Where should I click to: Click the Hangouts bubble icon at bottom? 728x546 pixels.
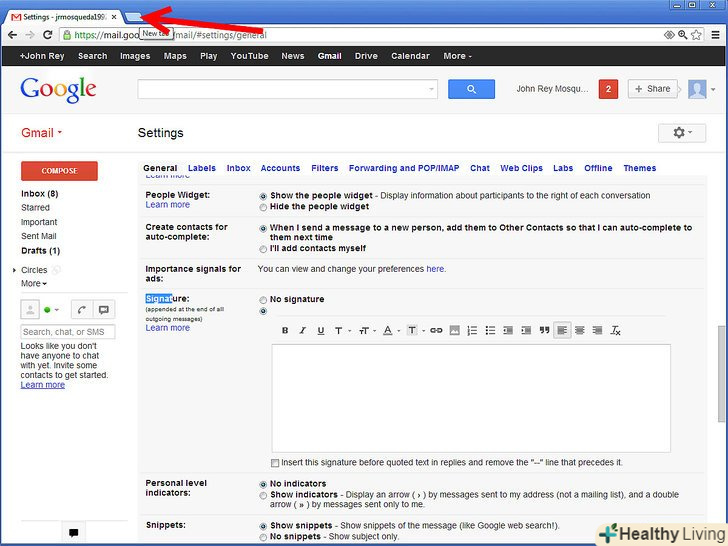(x=73, y=533)
